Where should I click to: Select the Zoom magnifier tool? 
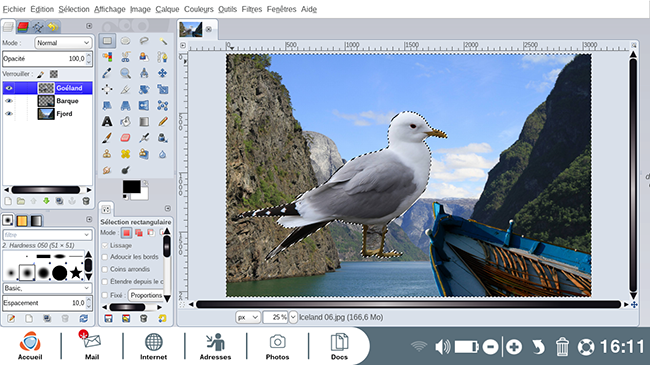126,73
